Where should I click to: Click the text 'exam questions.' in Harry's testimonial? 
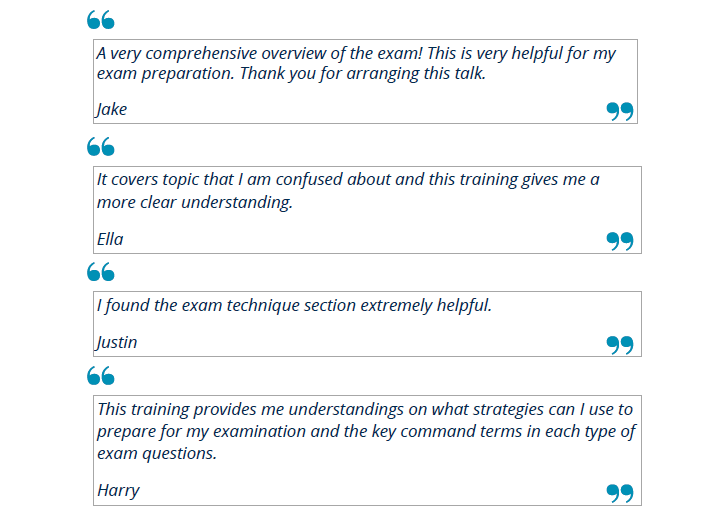point(157,453)
